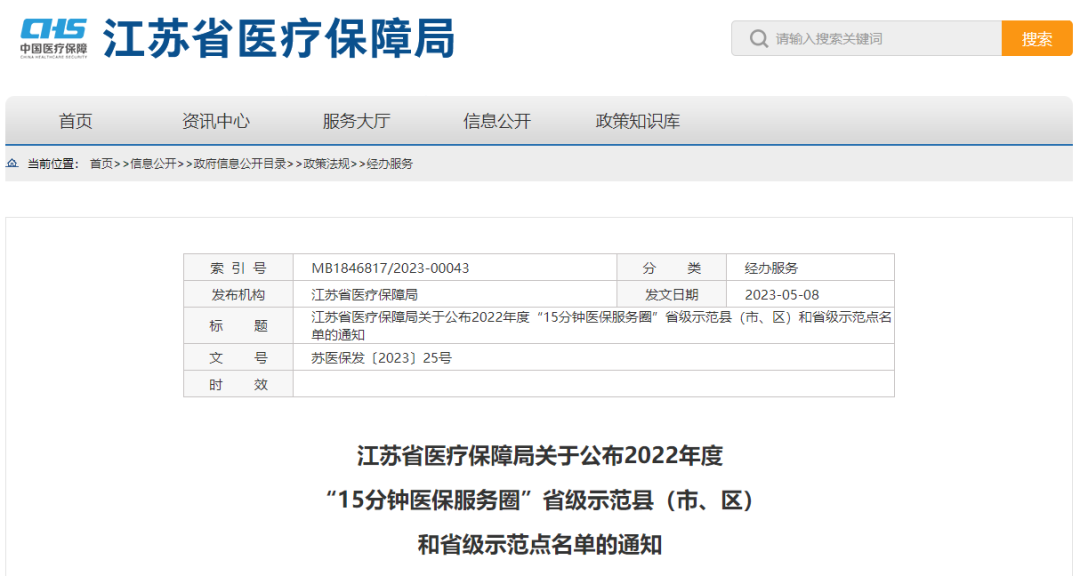Open the 资讯中心 navigation tab
The image size is (1080, 576).
(216, 121)
